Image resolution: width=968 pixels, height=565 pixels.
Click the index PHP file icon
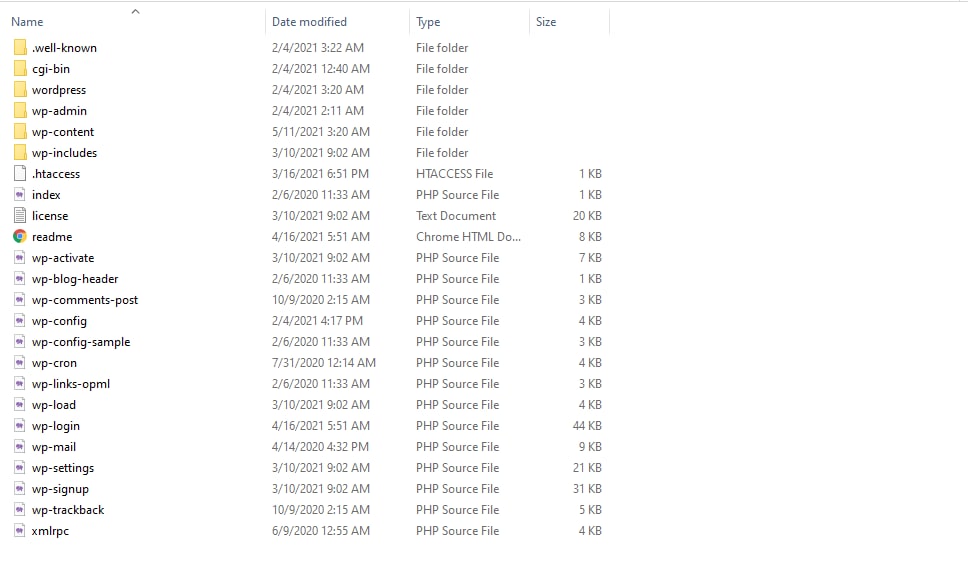pos(20,195)
